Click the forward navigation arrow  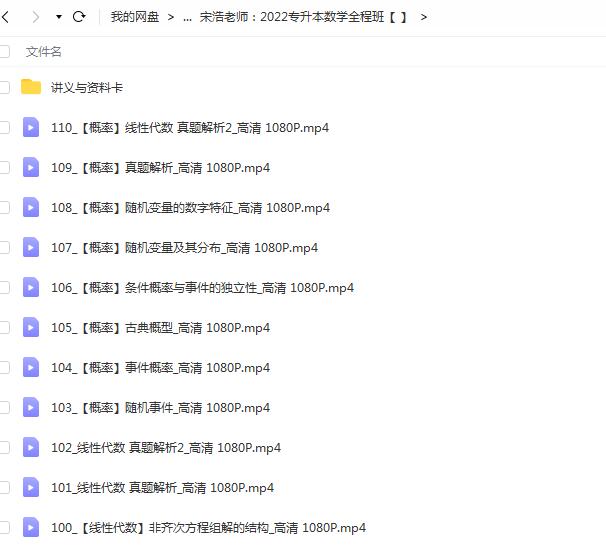(36, 17)
